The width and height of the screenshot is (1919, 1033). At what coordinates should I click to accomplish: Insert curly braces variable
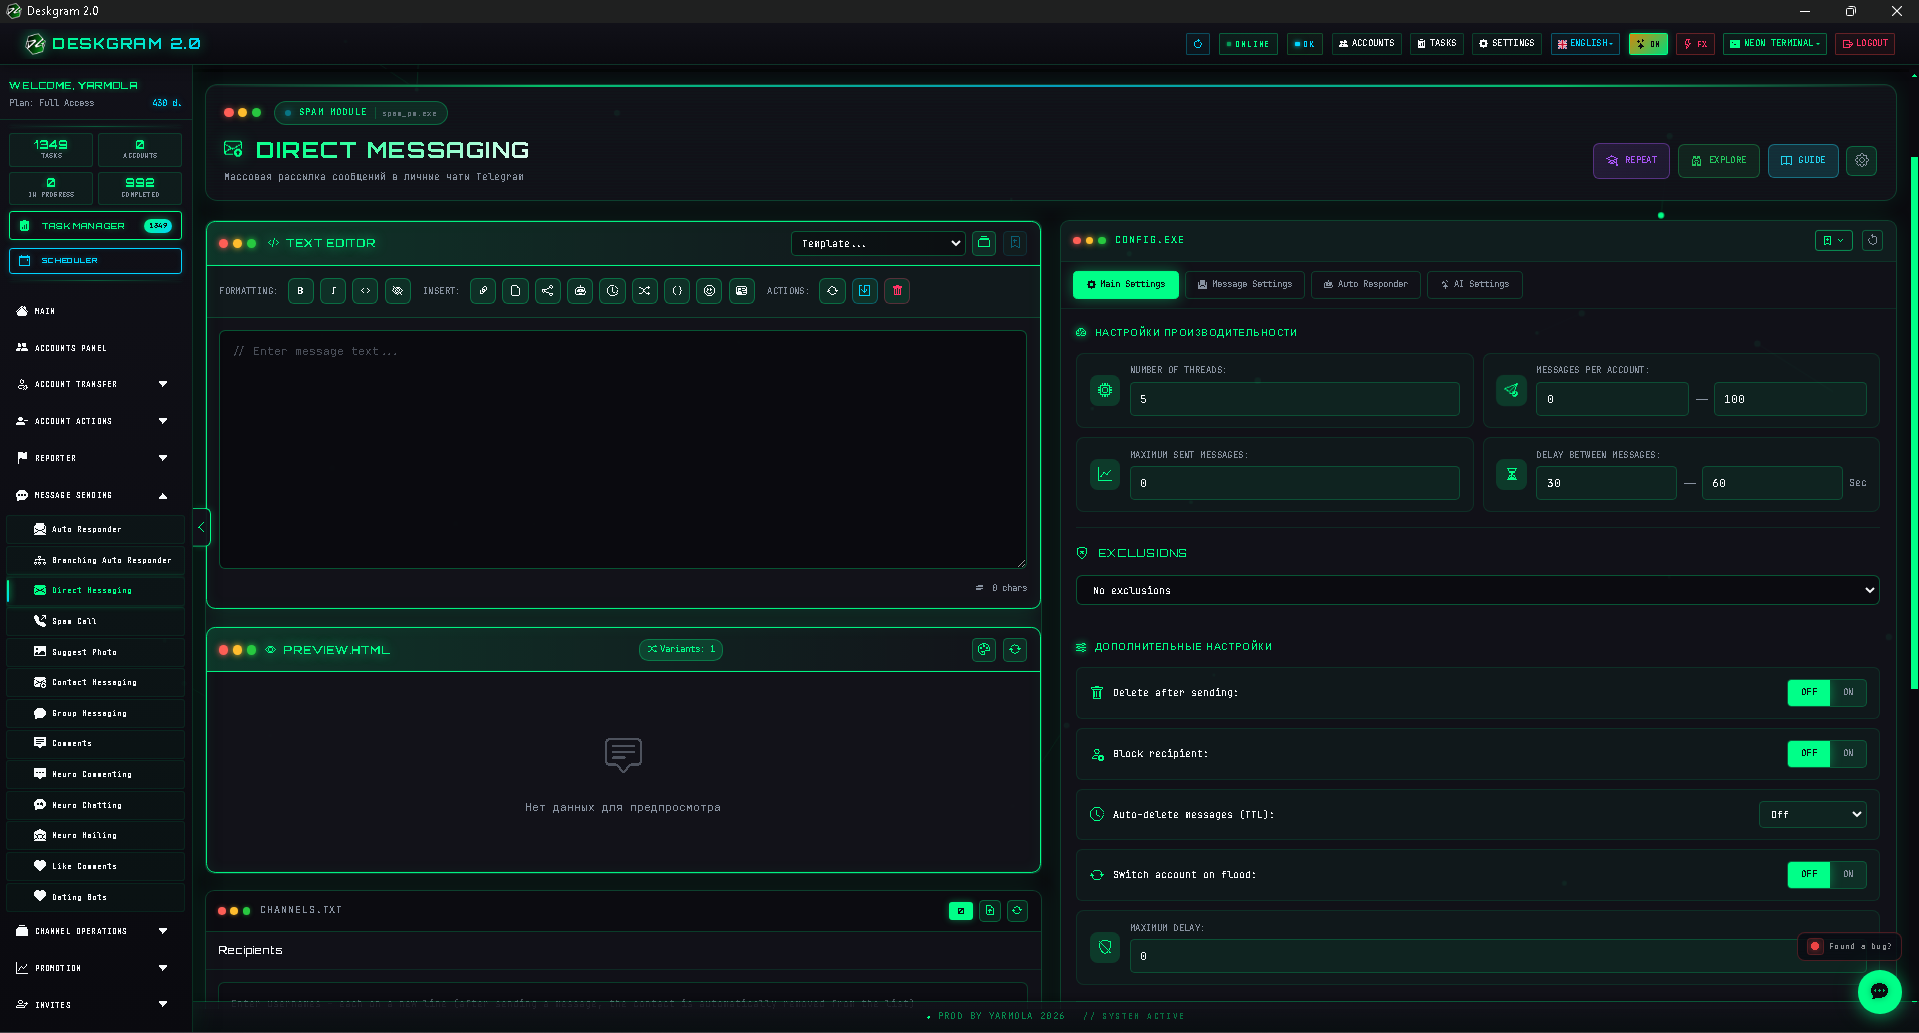pyautogui.click(x=677, y=291)
